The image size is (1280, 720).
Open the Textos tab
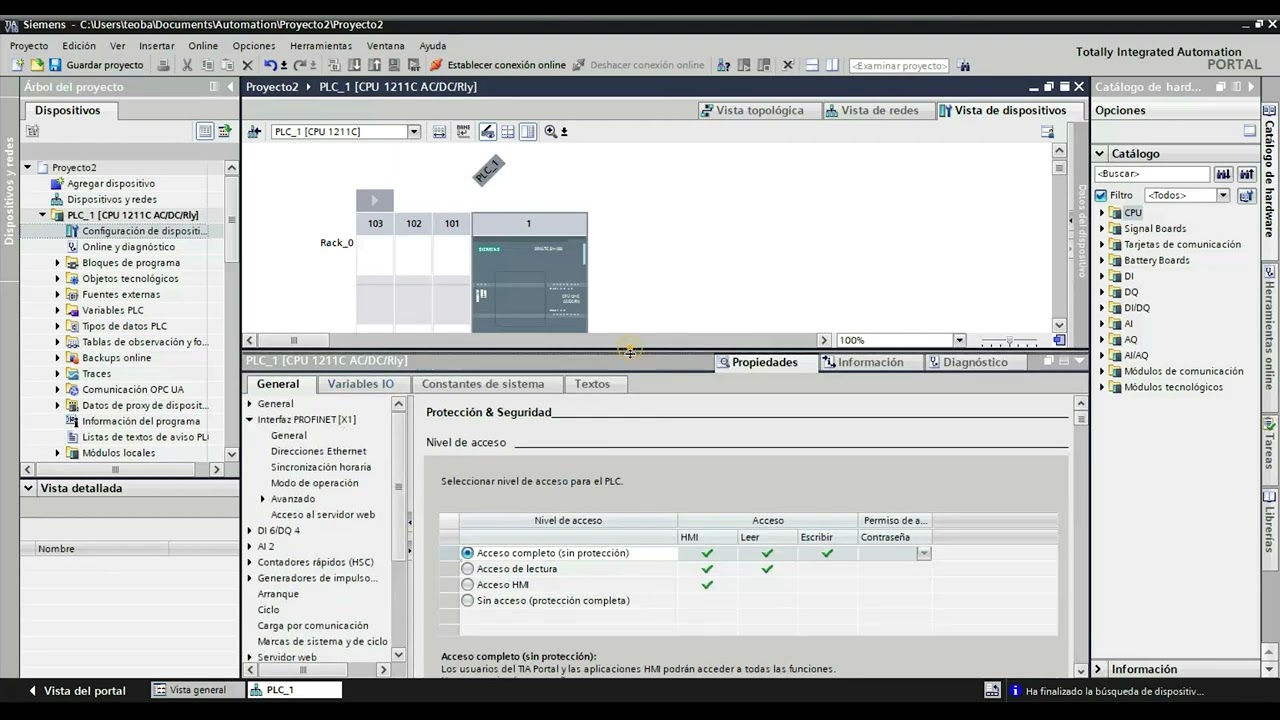[592, 384]
